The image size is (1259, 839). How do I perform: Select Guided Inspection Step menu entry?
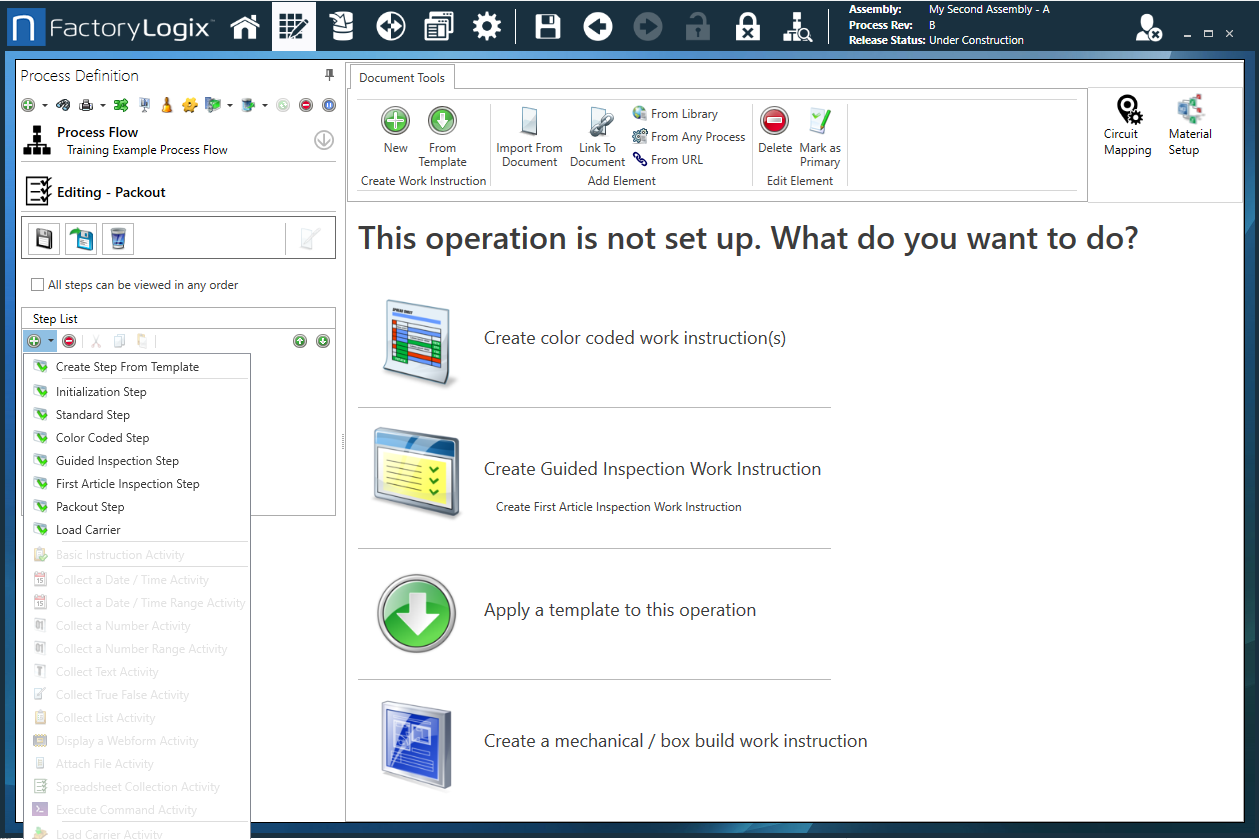click(x=117, y=461)
